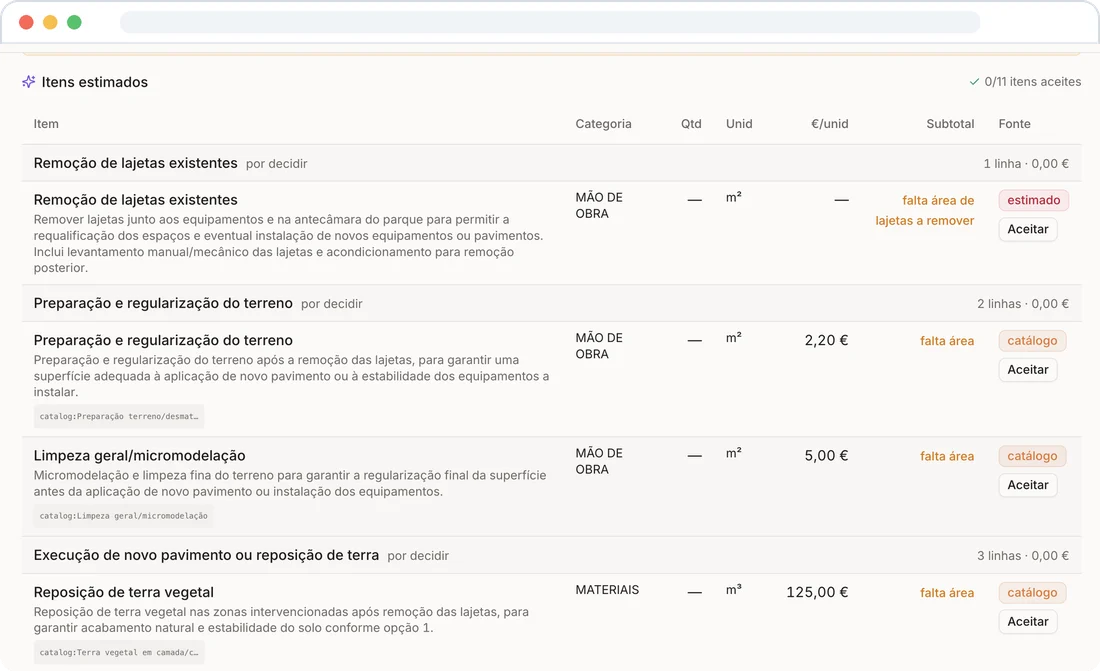Click falta área in Limpeza geral/micromodelação row
1100x671 pixels.
click(947, 456)
